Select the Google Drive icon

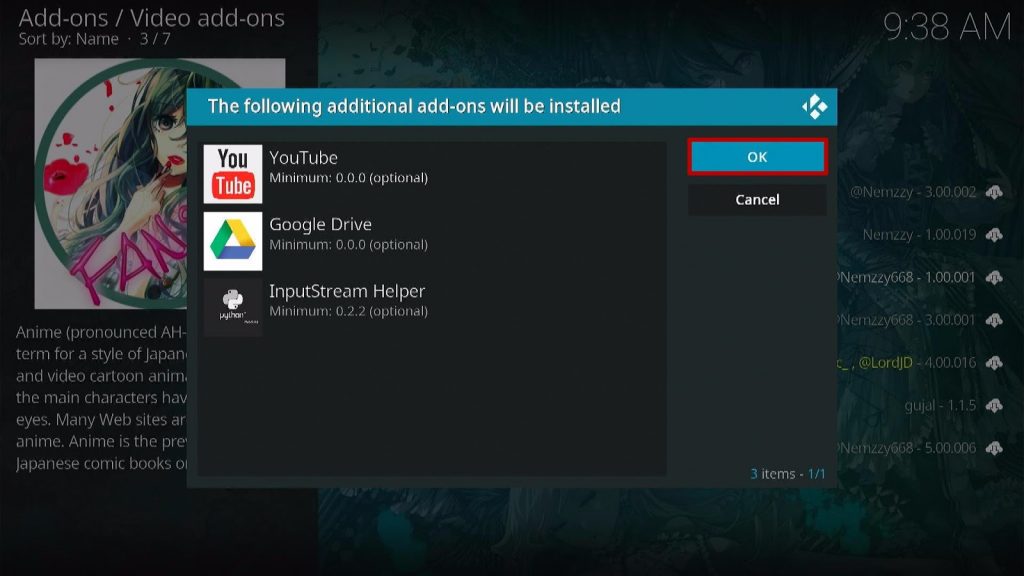click(x=232, y=241)
